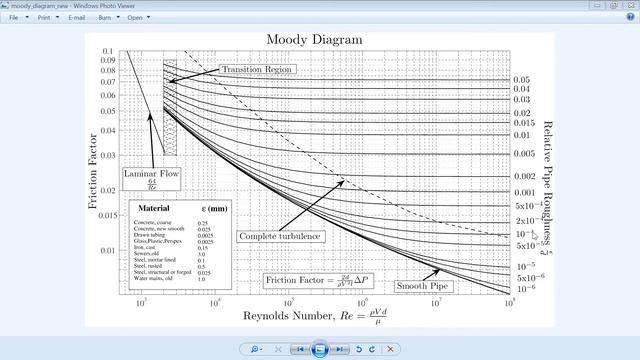Click the 0.01 friction factor tick label
640x360 pixels.
click(108, 250)
